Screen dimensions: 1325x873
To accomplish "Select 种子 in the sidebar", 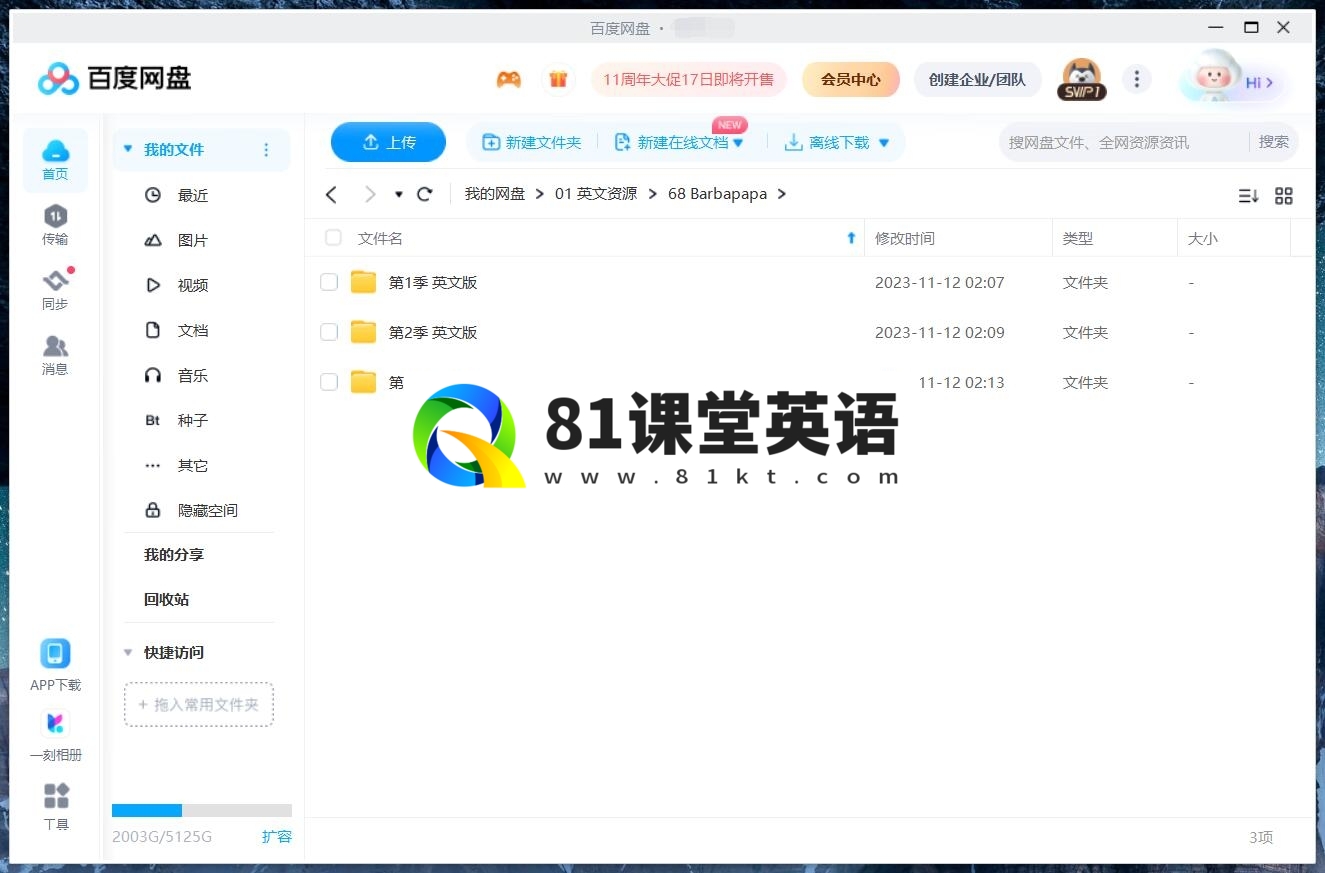I will coord(193,421).
